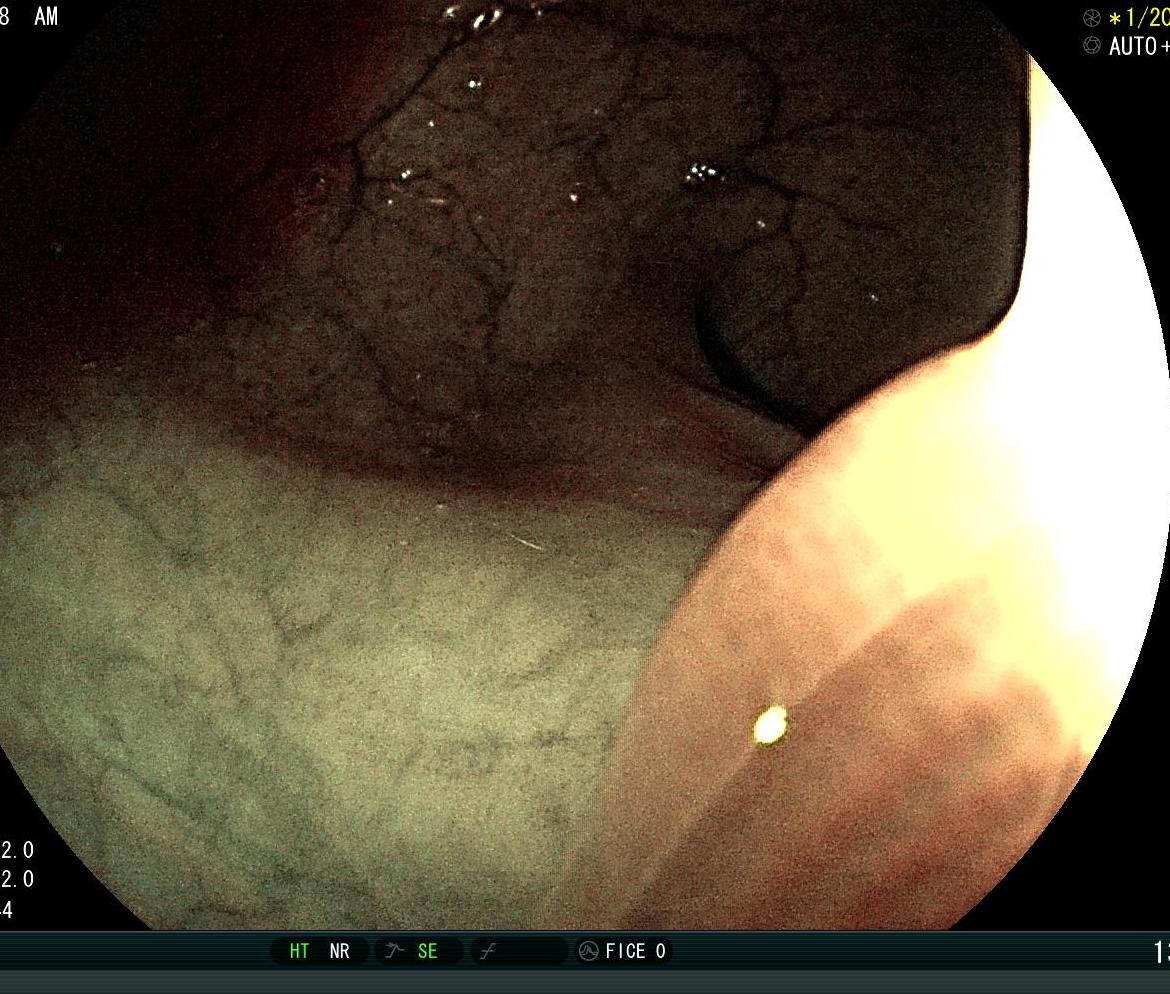Click the FICE spectrum waveform icon
The image size is (1170, 994).
(589, 951)
